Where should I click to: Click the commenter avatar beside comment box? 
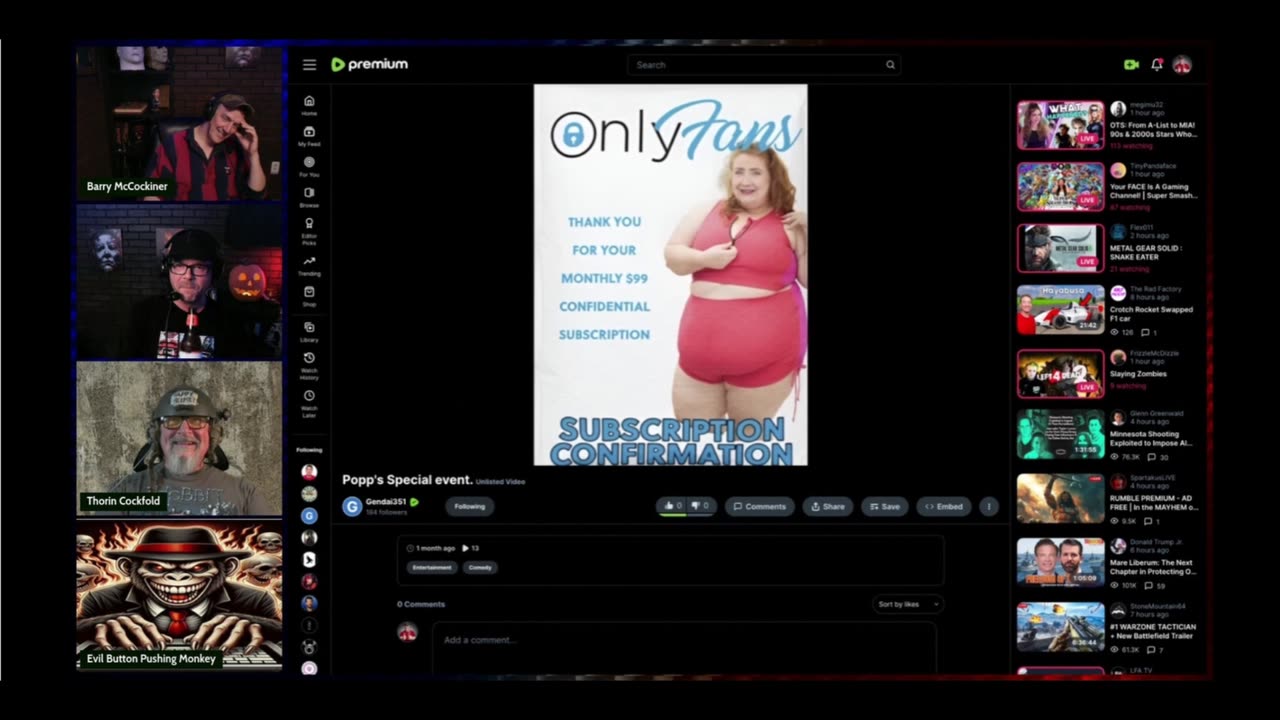pyautogui.click(x=407, y=632)
